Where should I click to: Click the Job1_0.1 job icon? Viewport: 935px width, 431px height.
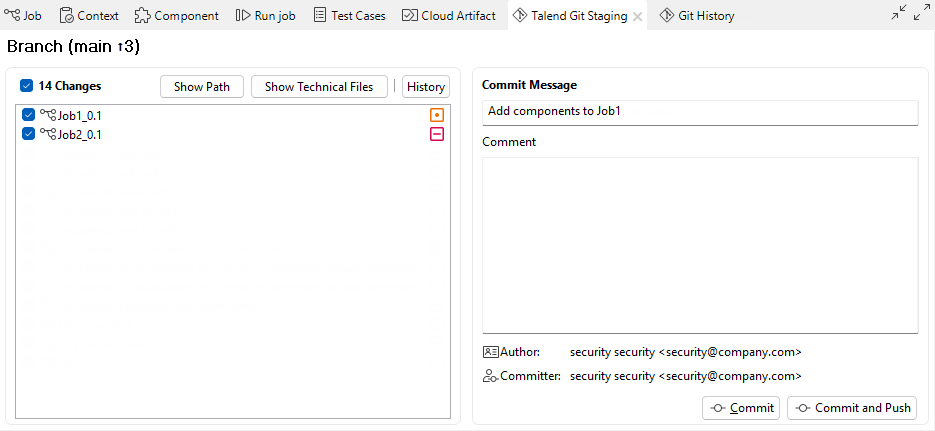click(x=48, y=115)
